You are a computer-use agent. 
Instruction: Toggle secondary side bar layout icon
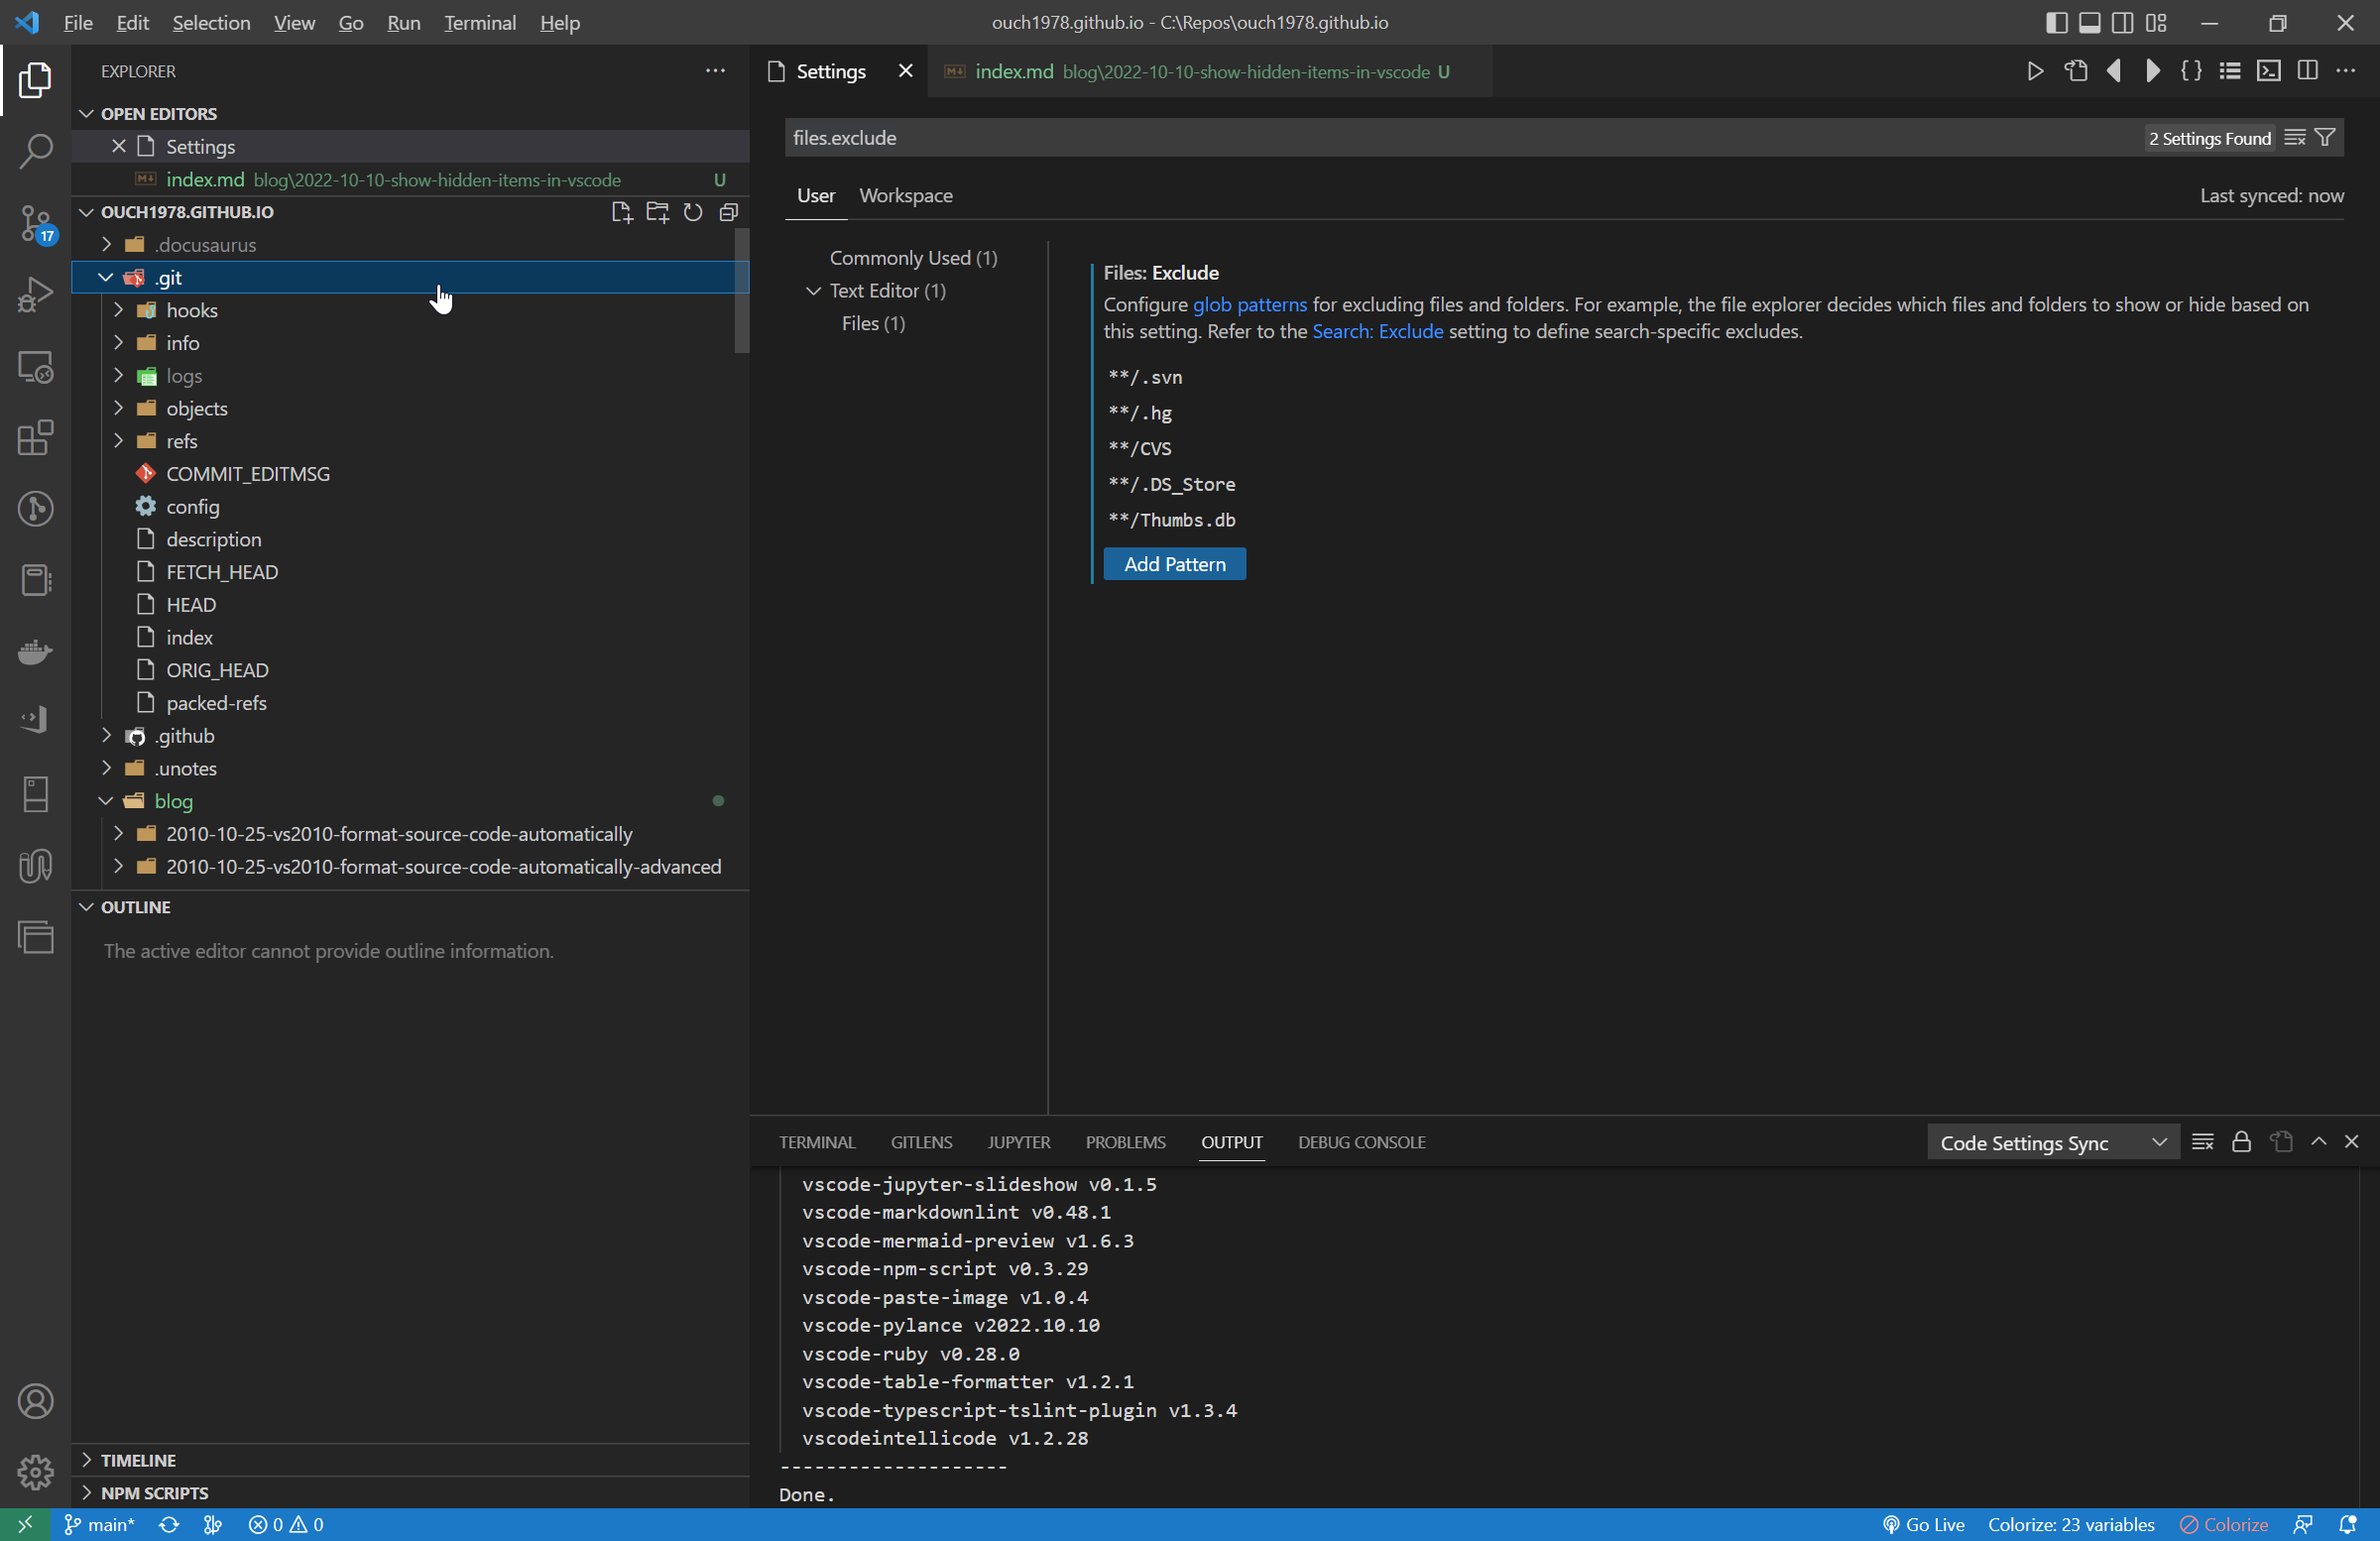click(x=2123, y=23)
